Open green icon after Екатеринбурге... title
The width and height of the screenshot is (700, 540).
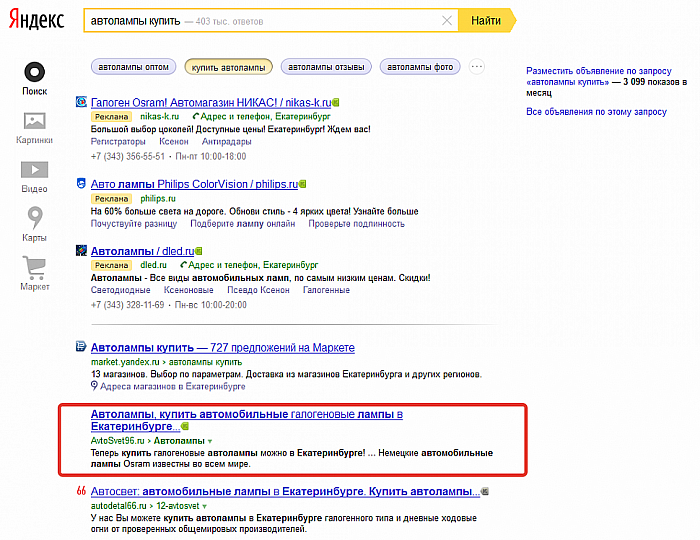point(185,427)
